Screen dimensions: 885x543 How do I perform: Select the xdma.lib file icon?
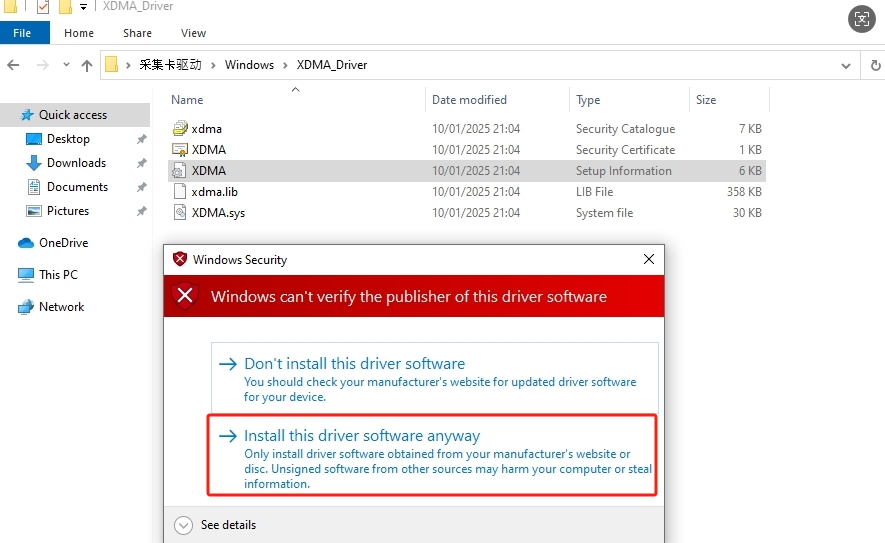click(x=179, y=191)
